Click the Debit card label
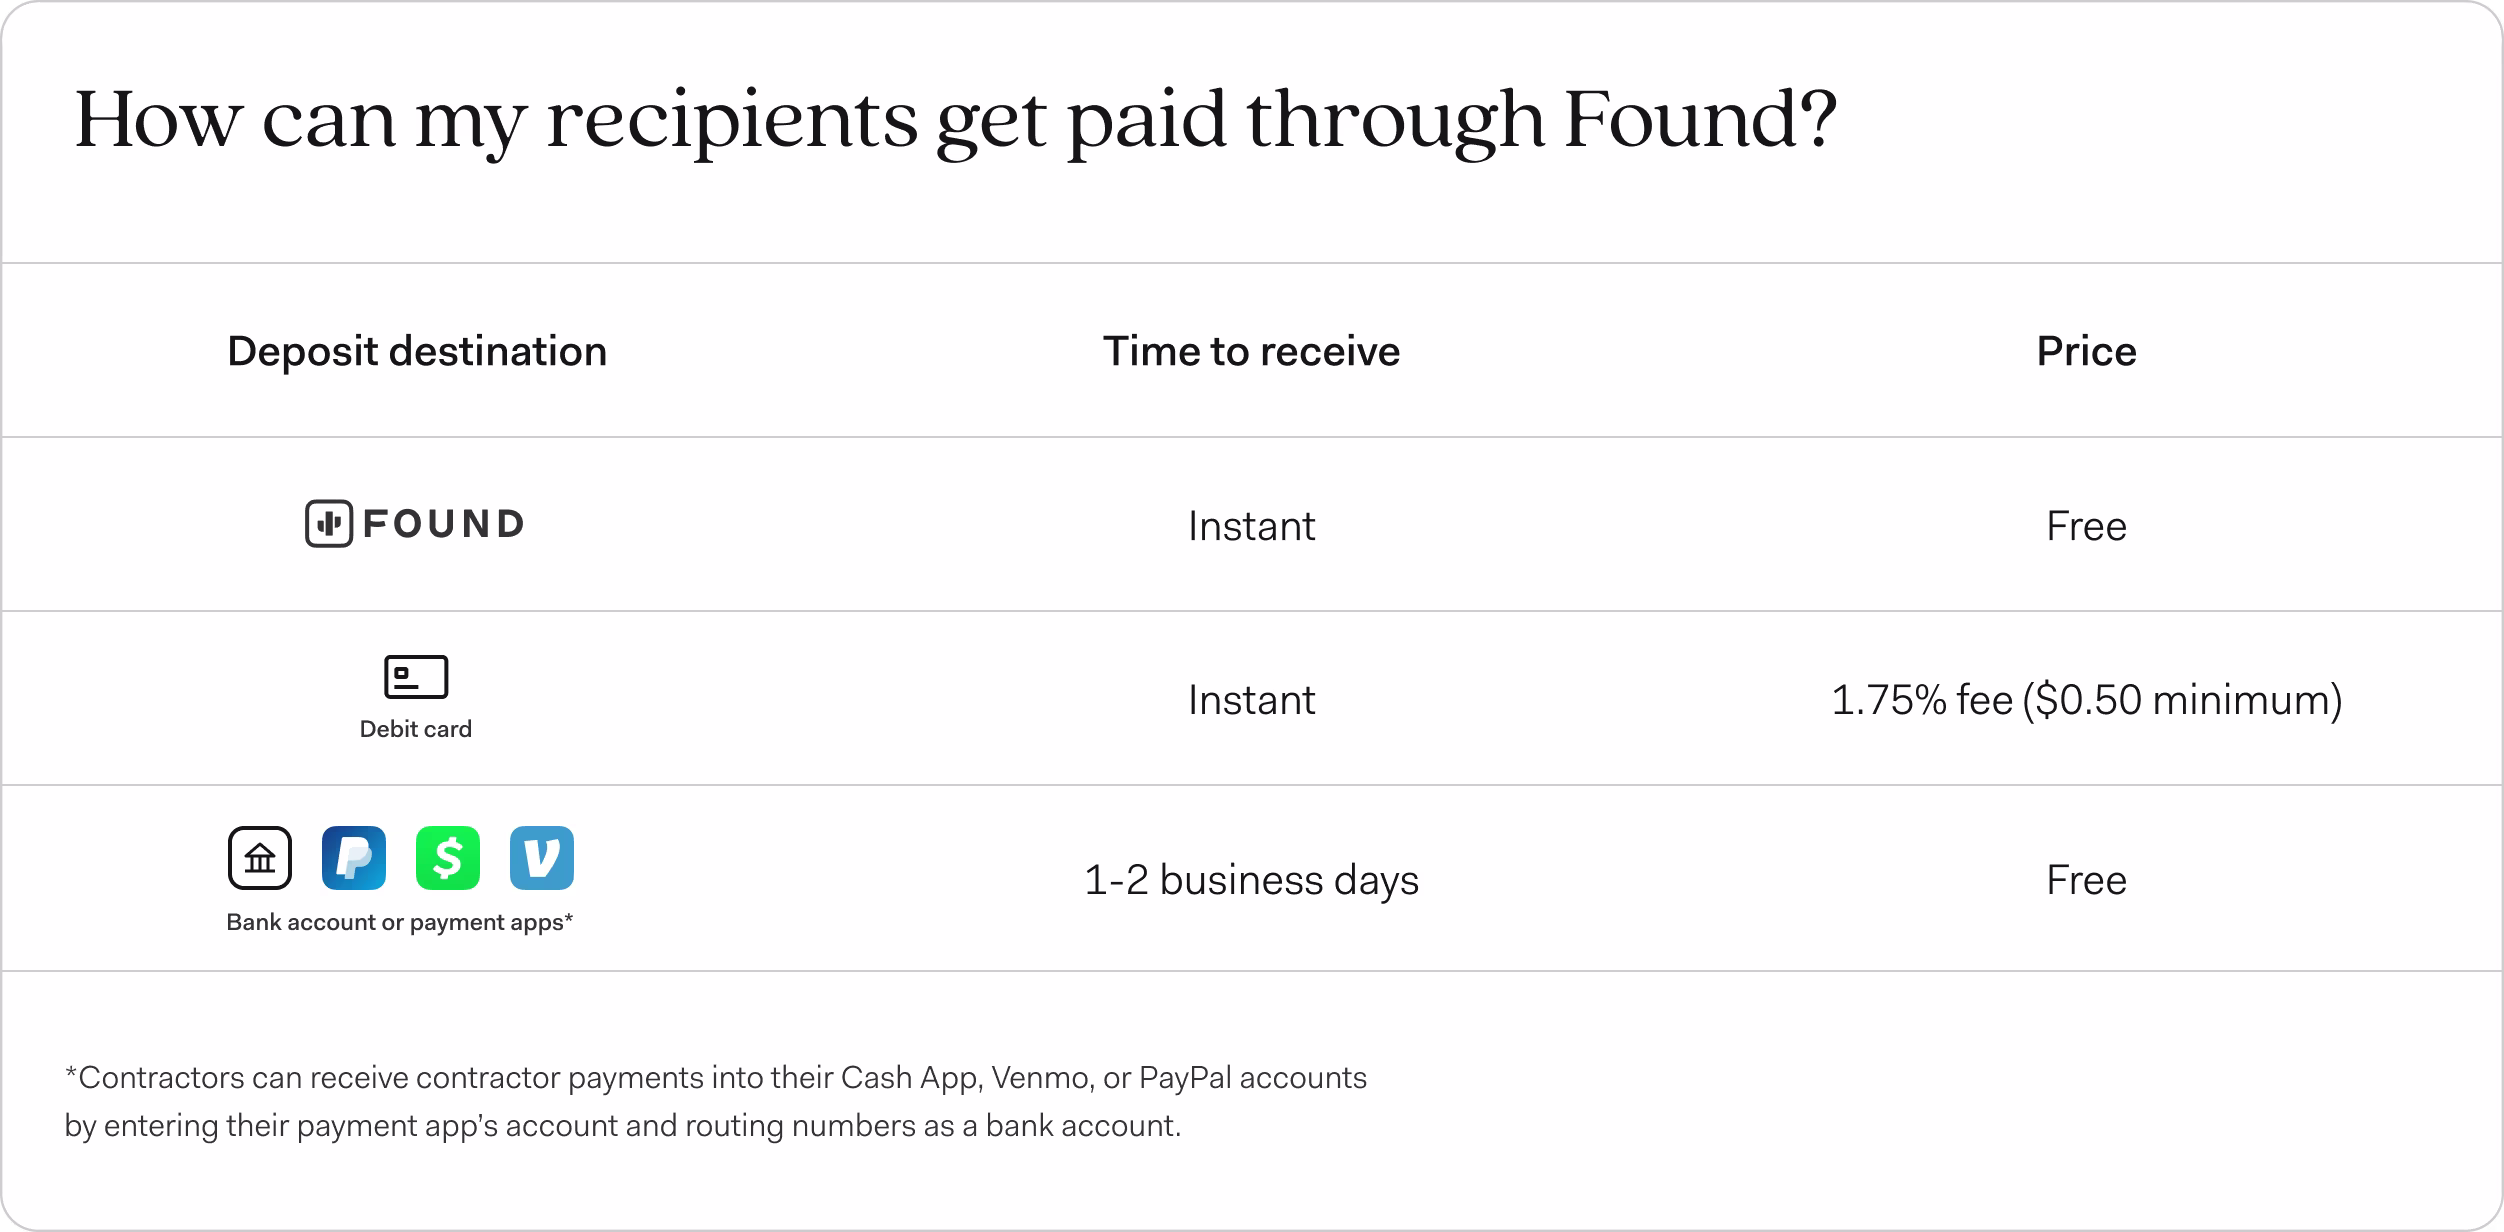2504x1232 pixels. point(416,729)
